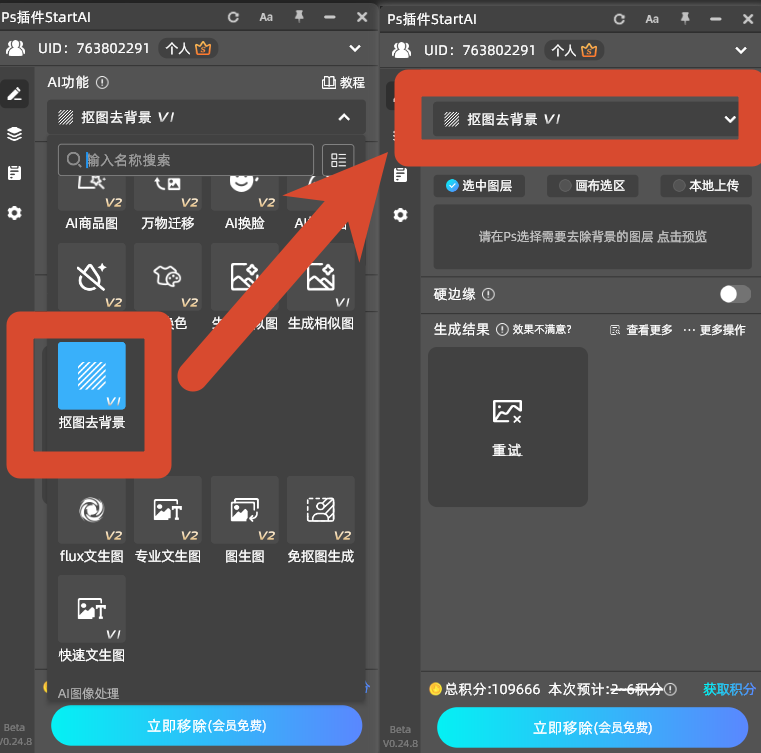Open settings gear in right panel sidebar
This screenshot has height=753, width=761.
coord(400,214)
